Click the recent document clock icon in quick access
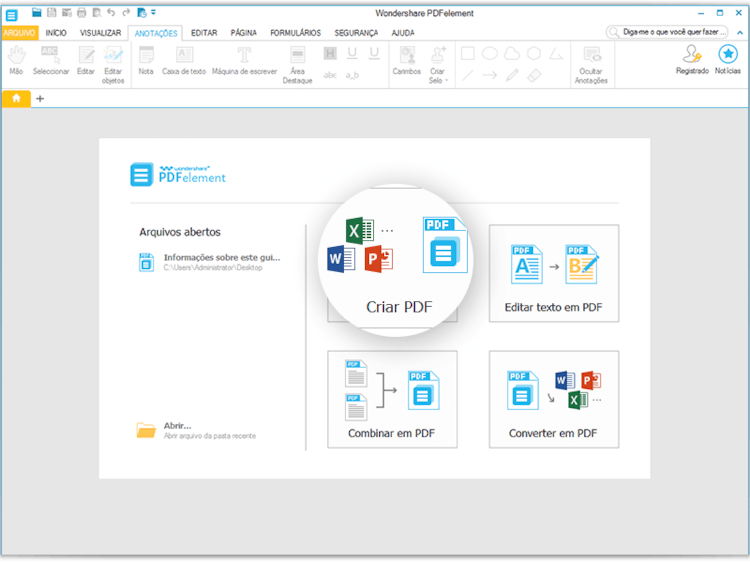This screenshot has width=750, height=563. coord(142,12)
